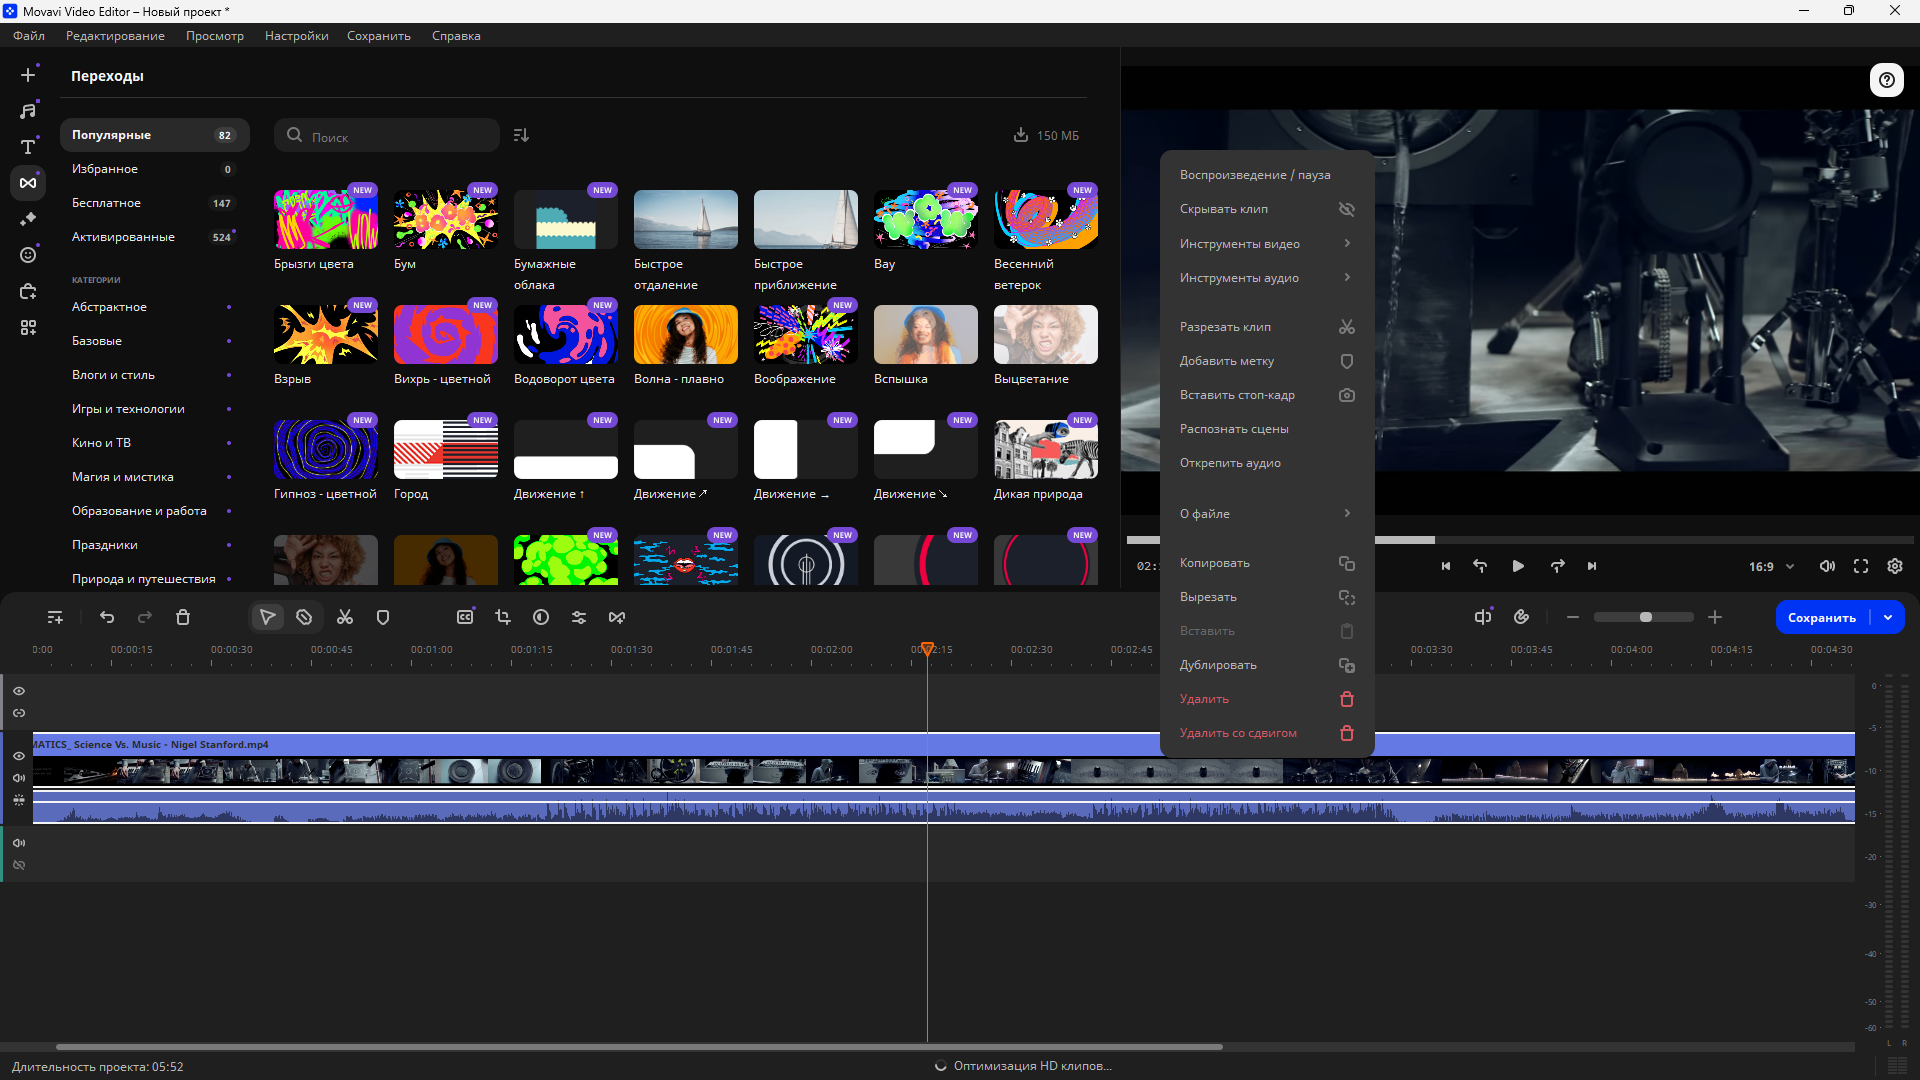The image size is (1920, 1080).
Task: Add a marker with the marker icon
Action: pyautogui.click(x=383, y=617)
